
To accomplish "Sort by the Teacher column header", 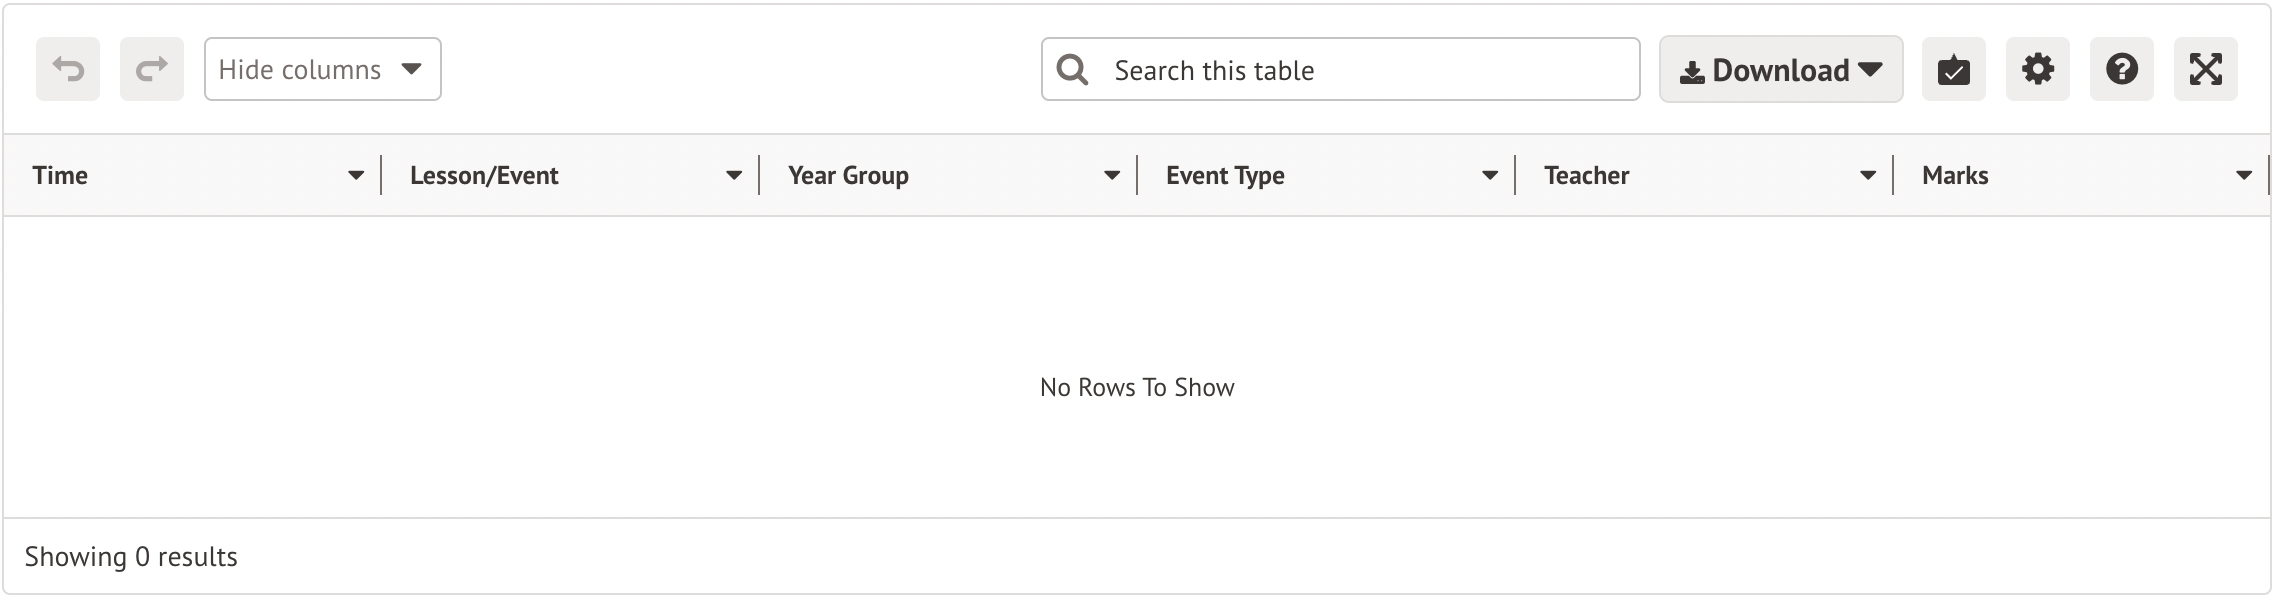I will 1586,176.
